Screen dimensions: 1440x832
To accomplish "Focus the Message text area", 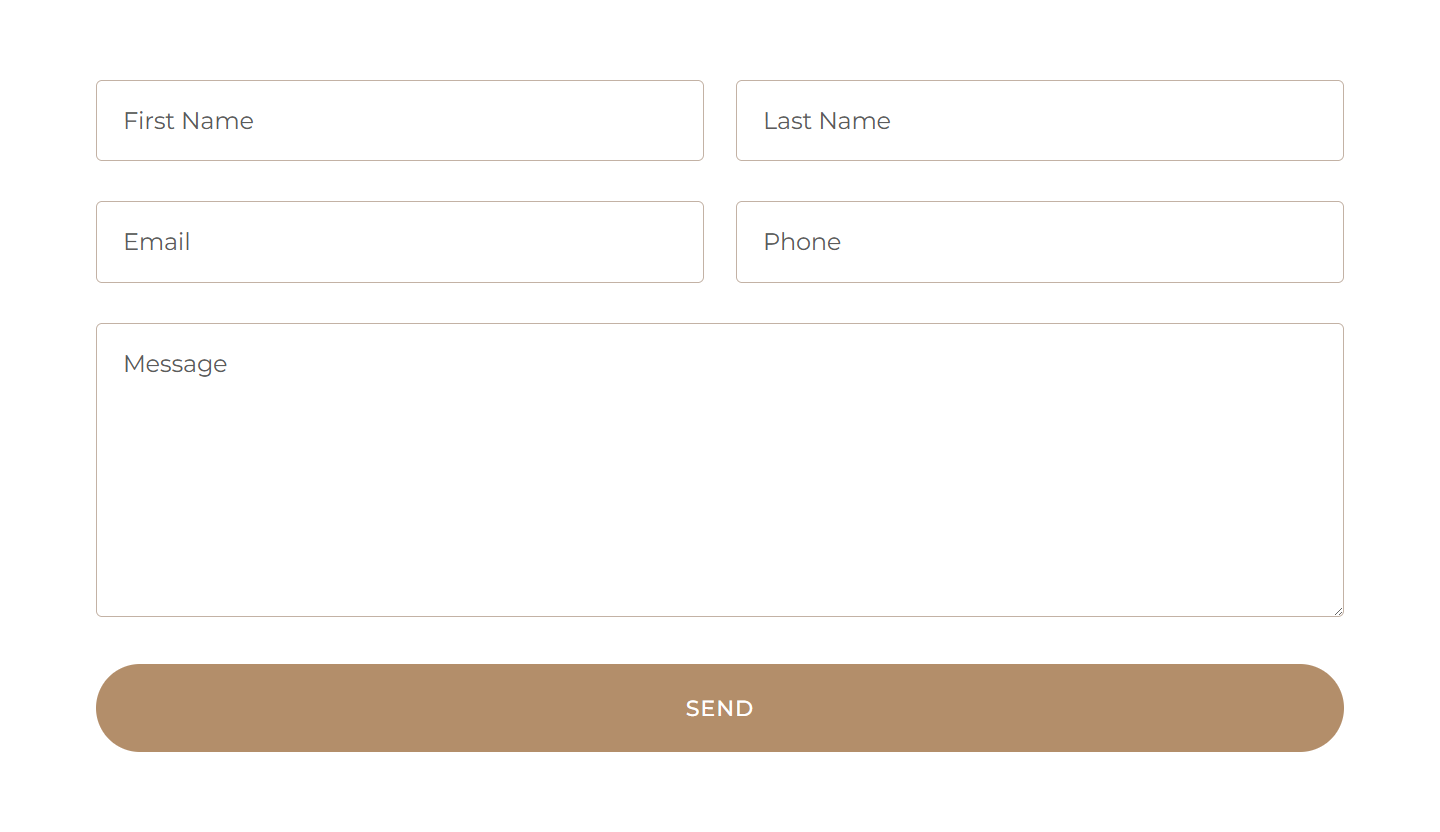I will 720,470.
